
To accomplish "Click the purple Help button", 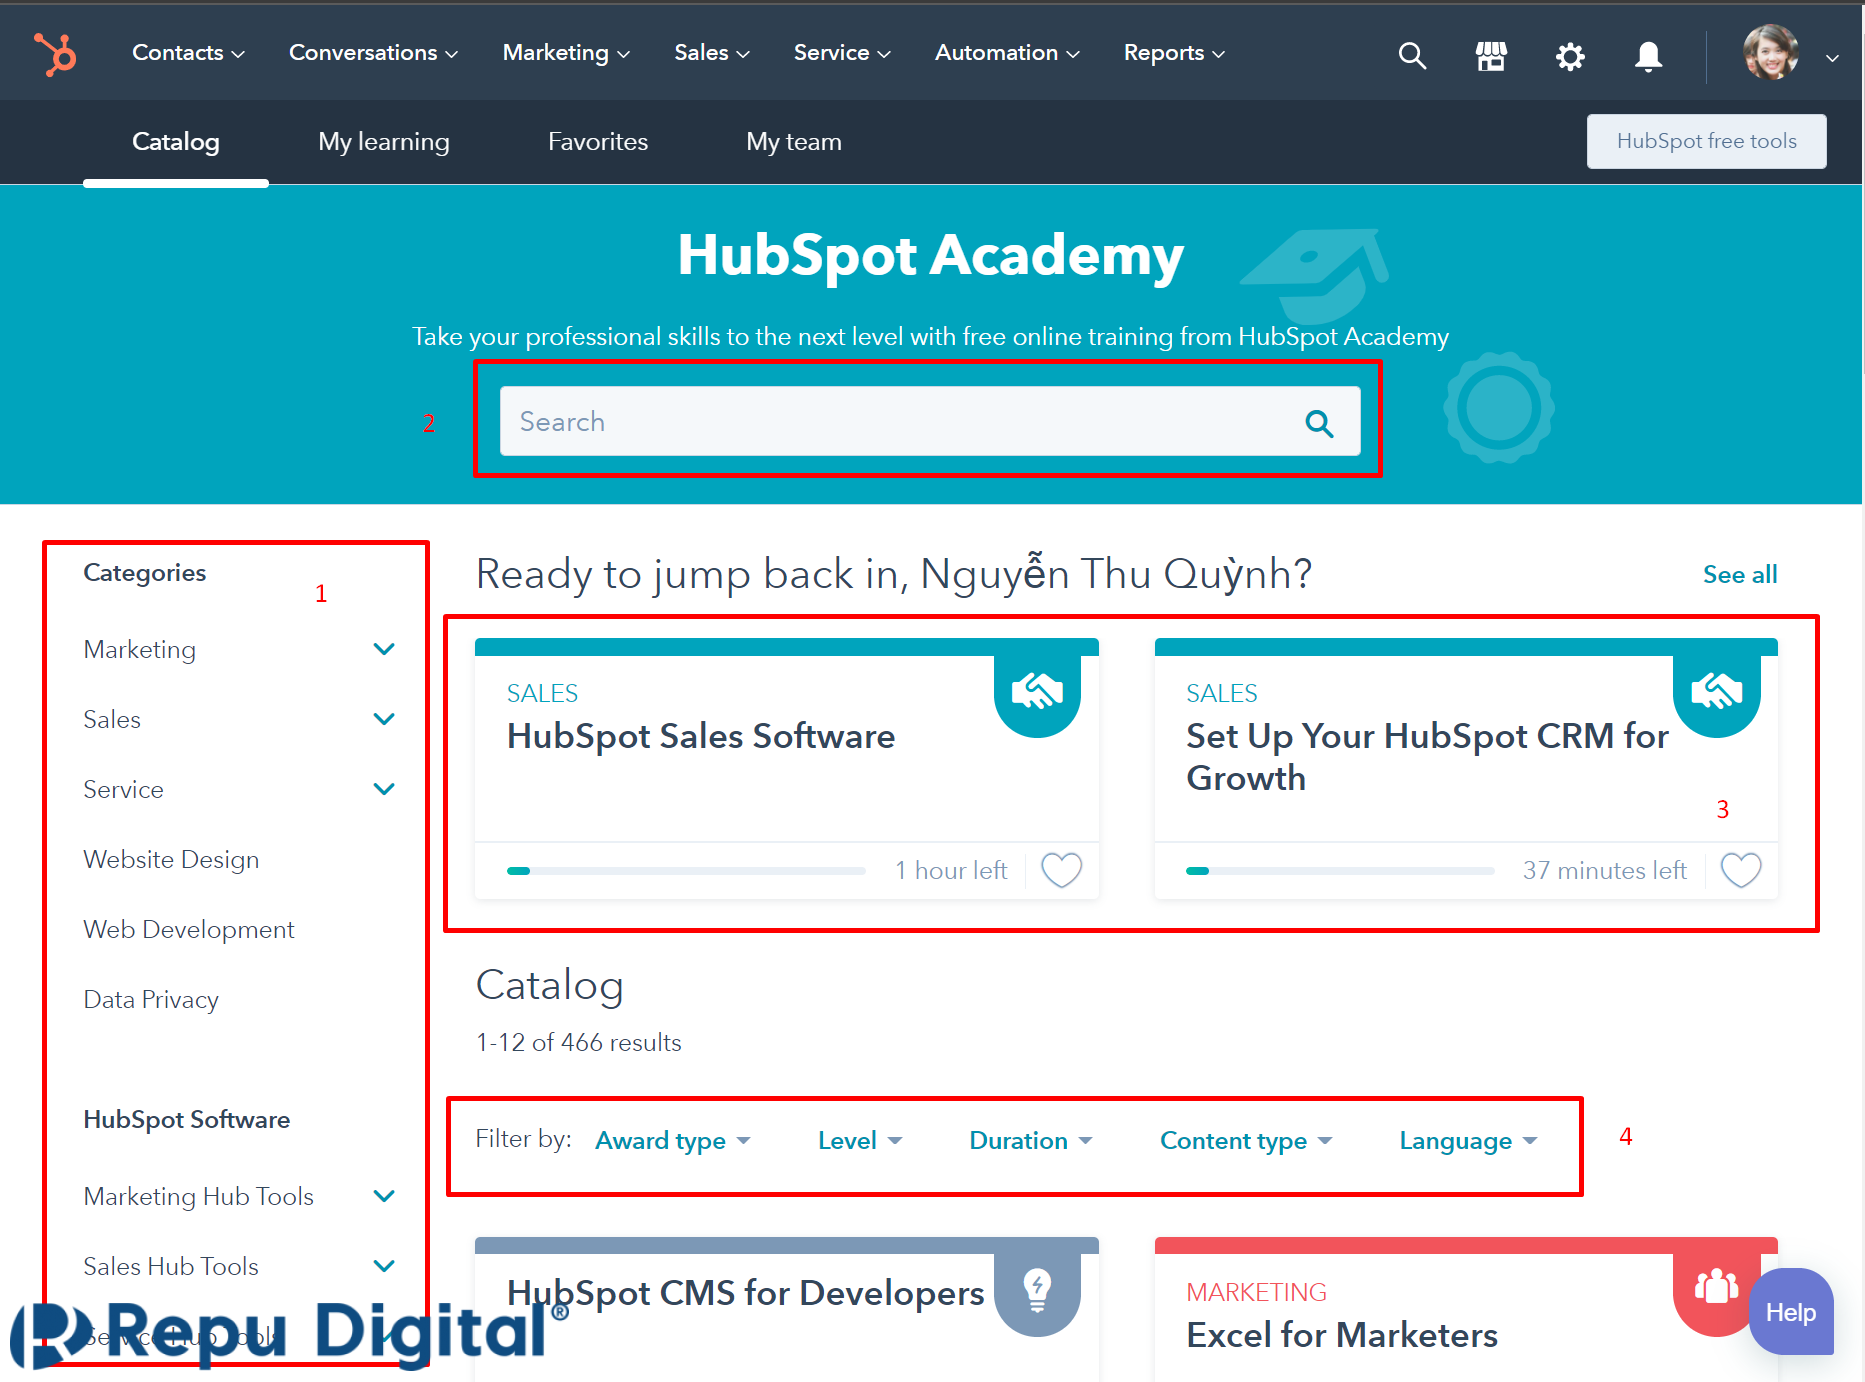I will click(1790, 1312).
